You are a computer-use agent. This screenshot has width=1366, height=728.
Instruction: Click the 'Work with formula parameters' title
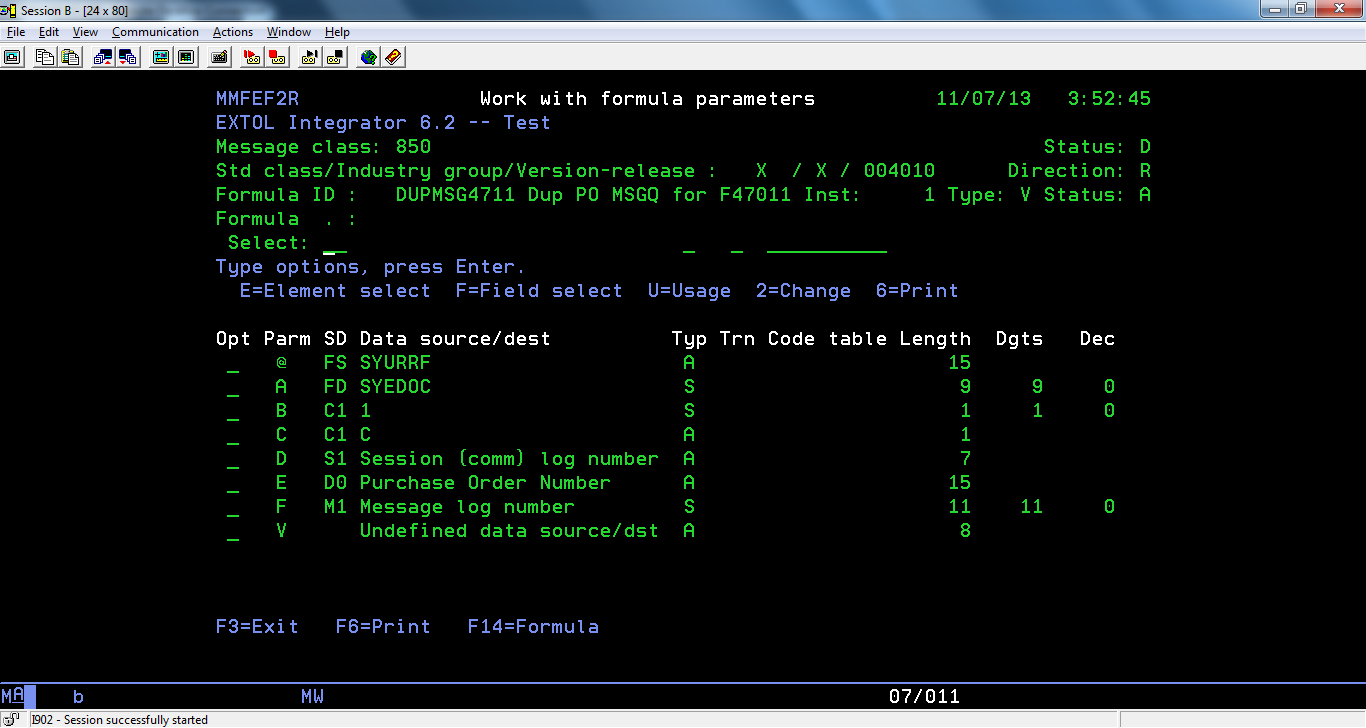click(x=647, y=99)
